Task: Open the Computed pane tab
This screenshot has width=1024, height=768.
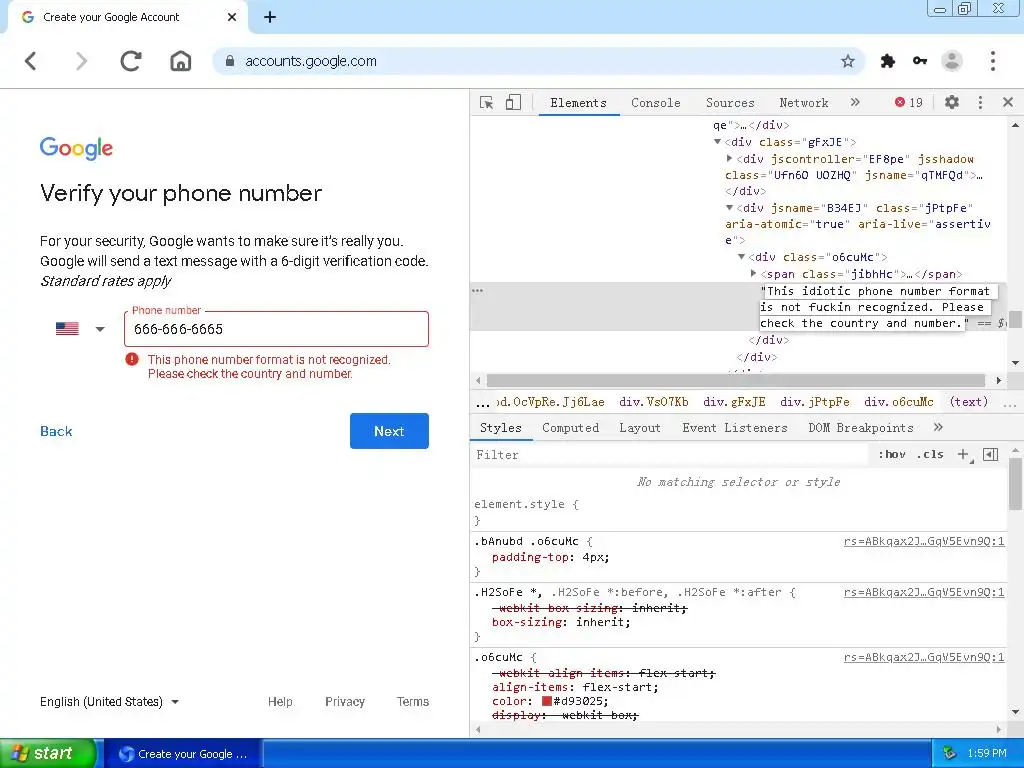Action: (x=570, y=428)
